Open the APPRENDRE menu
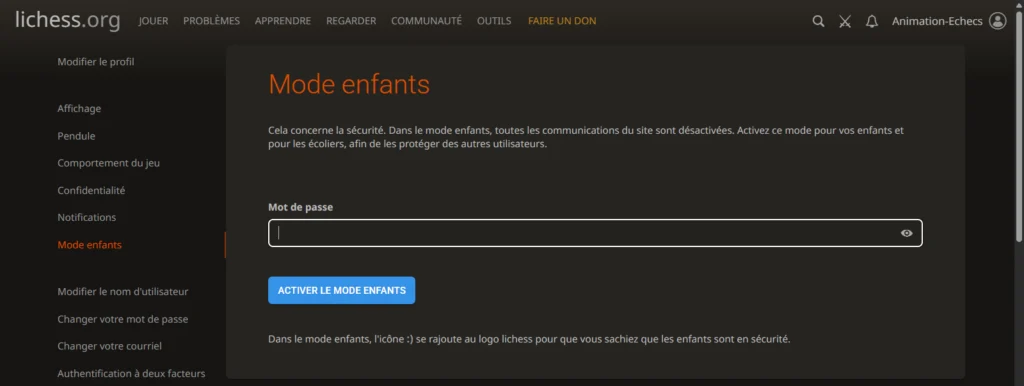Image resolution: width=1024 pixels, height=386 pixels. tap(283, 21)
